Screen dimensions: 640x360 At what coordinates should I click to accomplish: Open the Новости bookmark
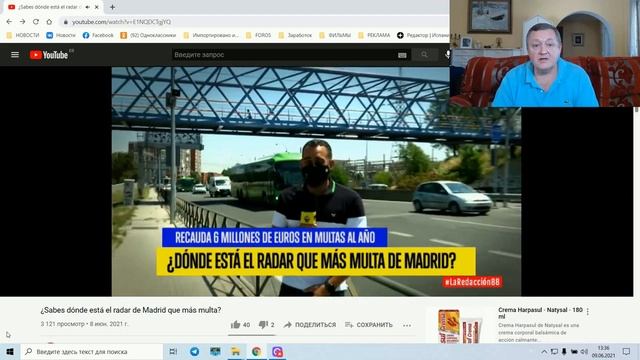[61, 36]
